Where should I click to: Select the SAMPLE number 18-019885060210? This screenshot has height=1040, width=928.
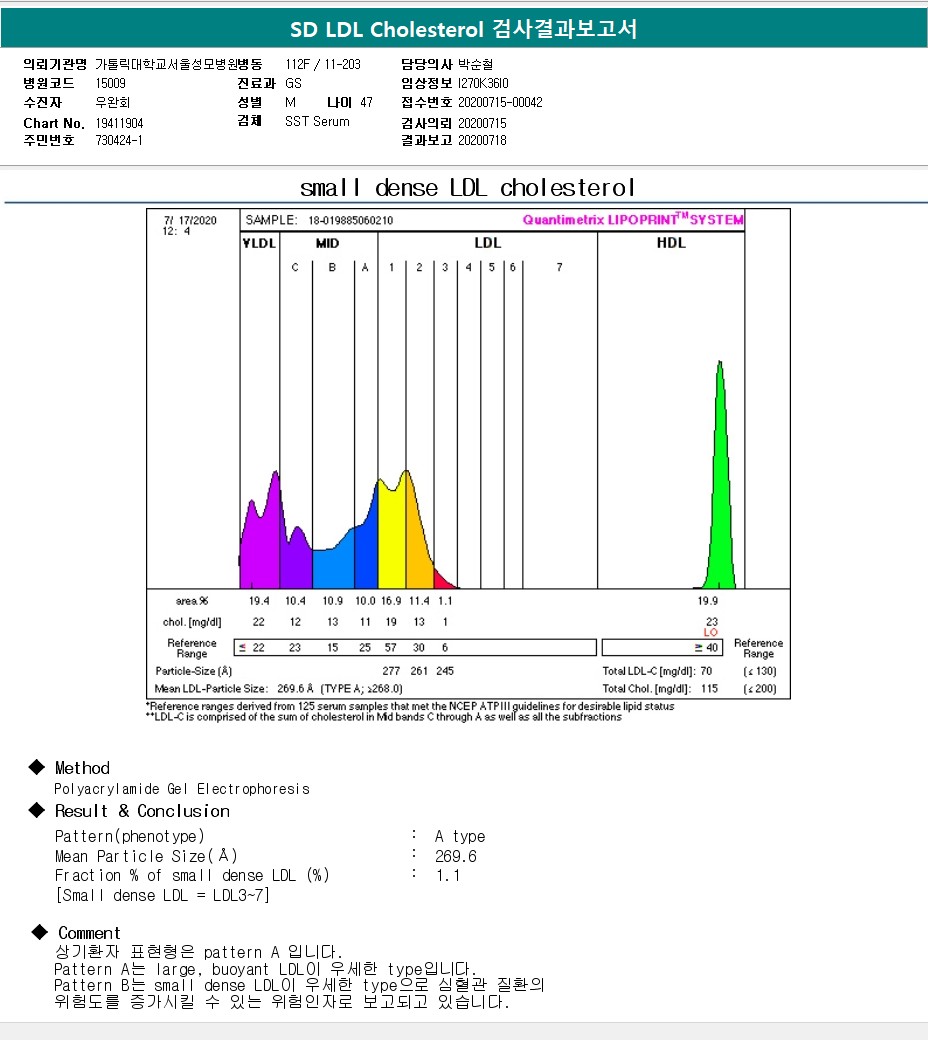[350, 220]
